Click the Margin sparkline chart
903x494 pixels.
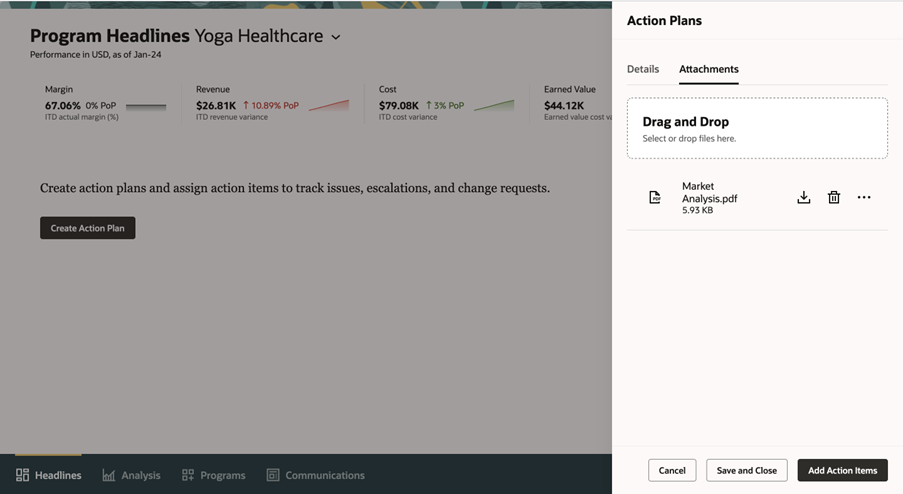pyautogui.click(x=146, y=105)
